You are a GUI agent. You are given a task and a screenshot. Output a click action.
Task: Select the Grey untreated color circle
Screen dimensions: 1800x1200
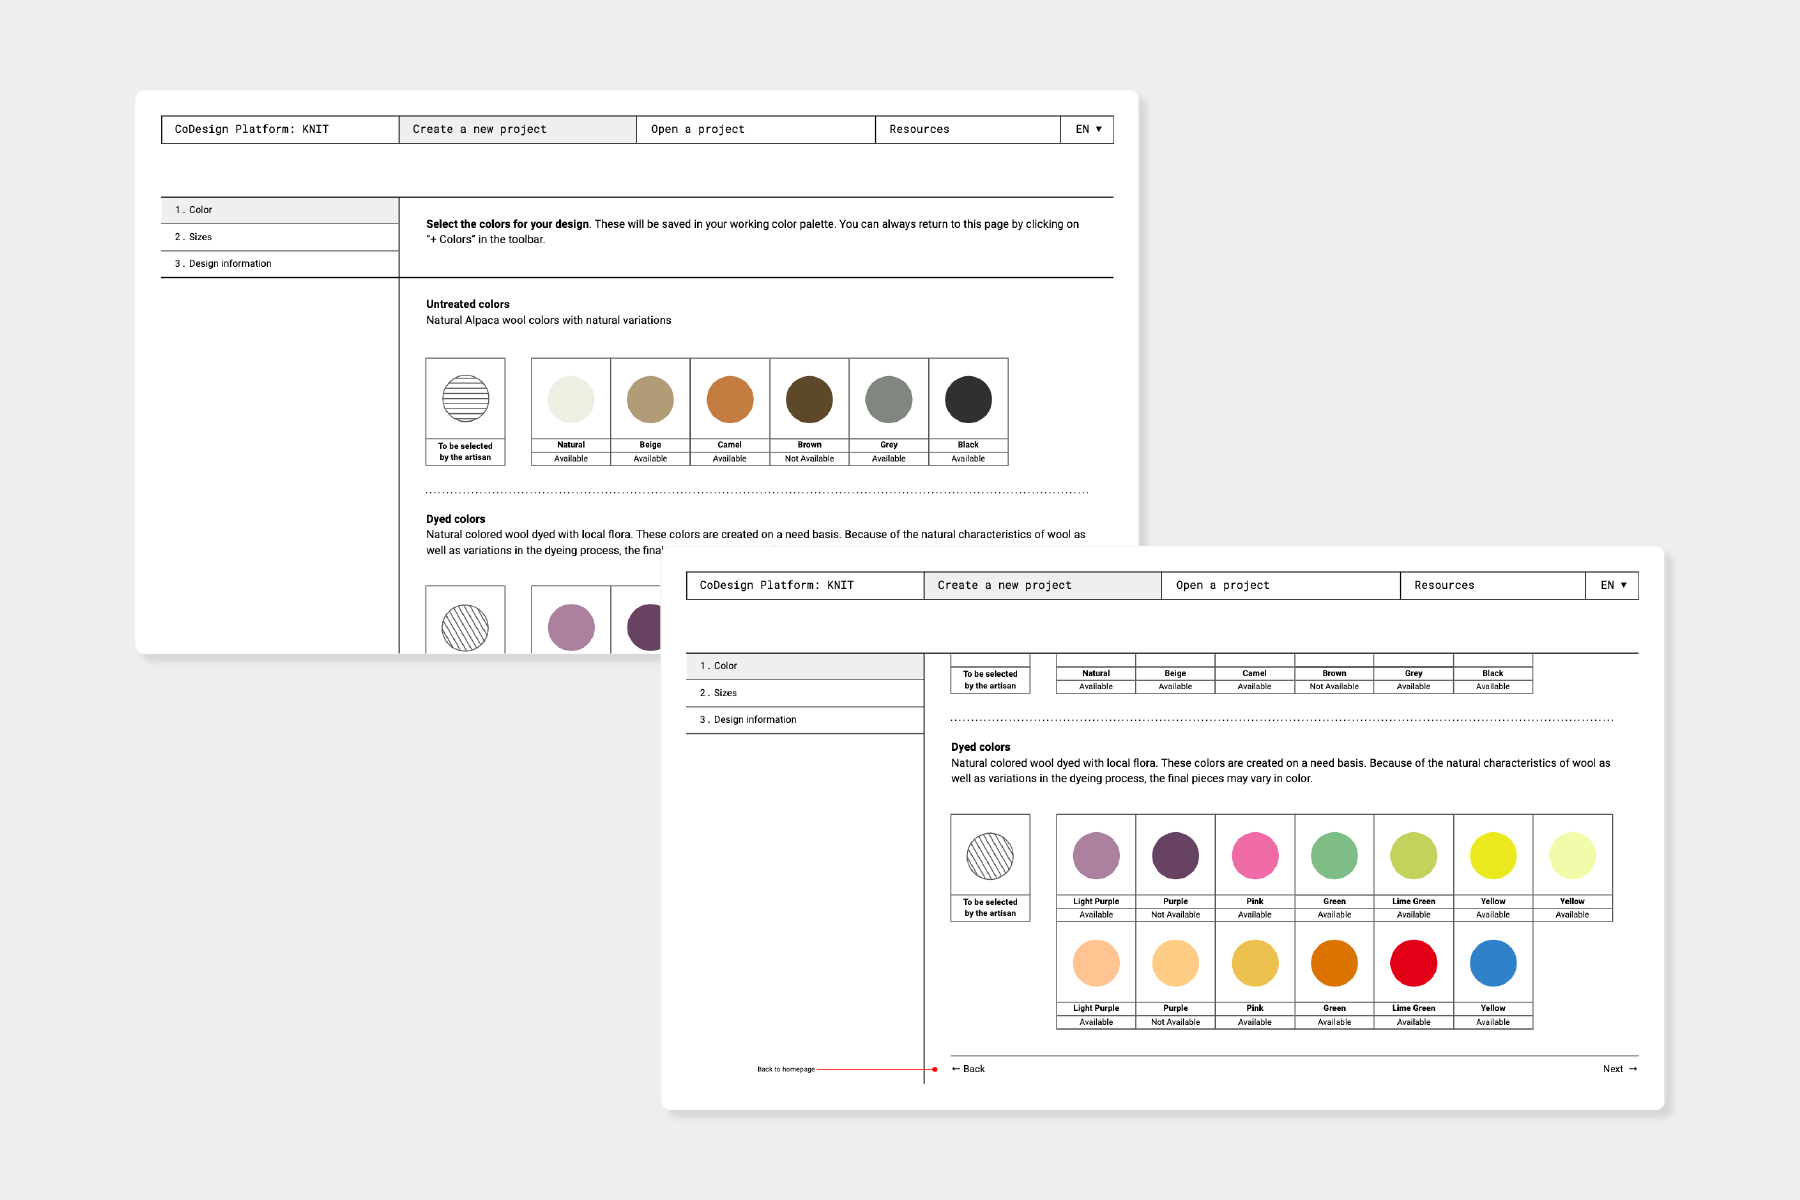pos(888,399)
